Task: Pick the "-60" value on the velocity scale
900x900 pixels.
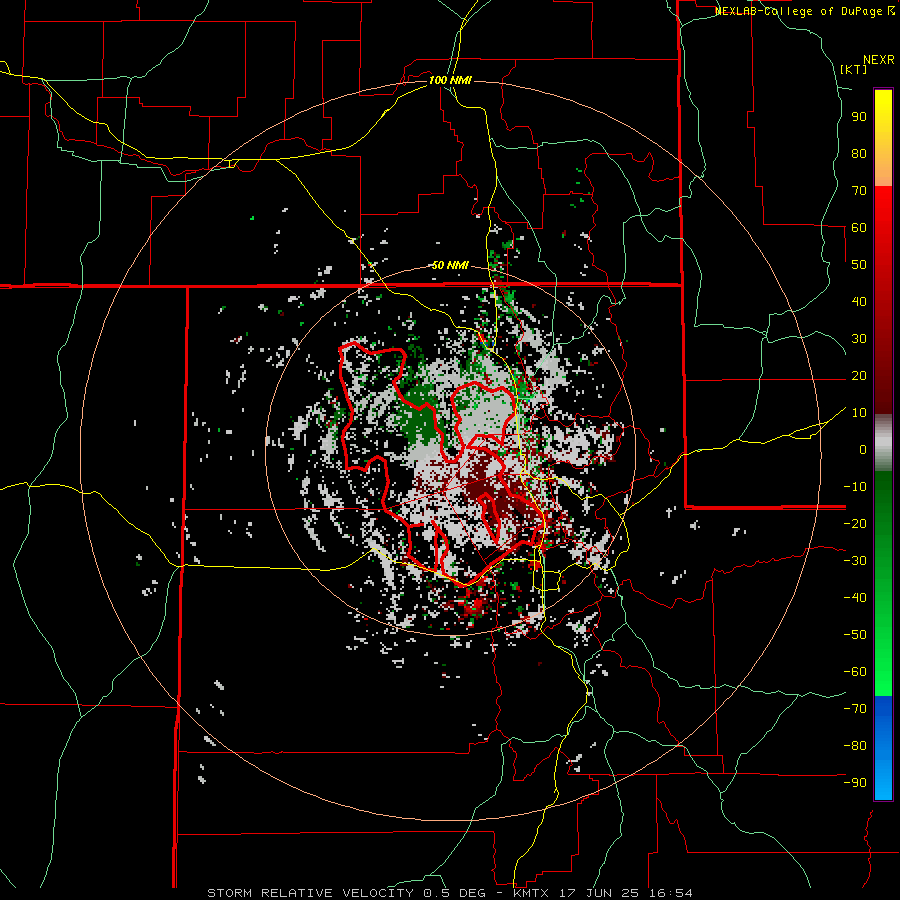Action: (x=855, y=672)
